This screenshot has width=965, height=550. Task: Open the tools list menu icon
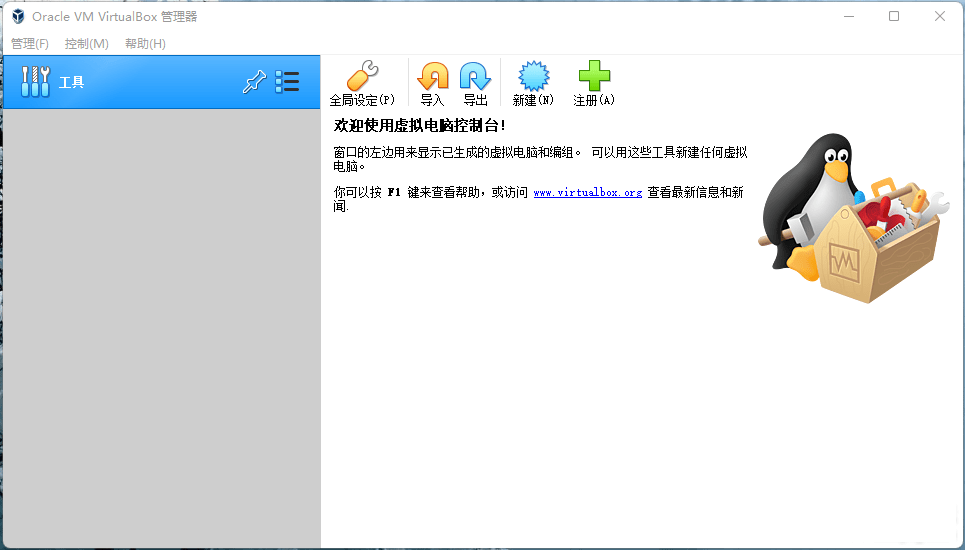[288, 82]
